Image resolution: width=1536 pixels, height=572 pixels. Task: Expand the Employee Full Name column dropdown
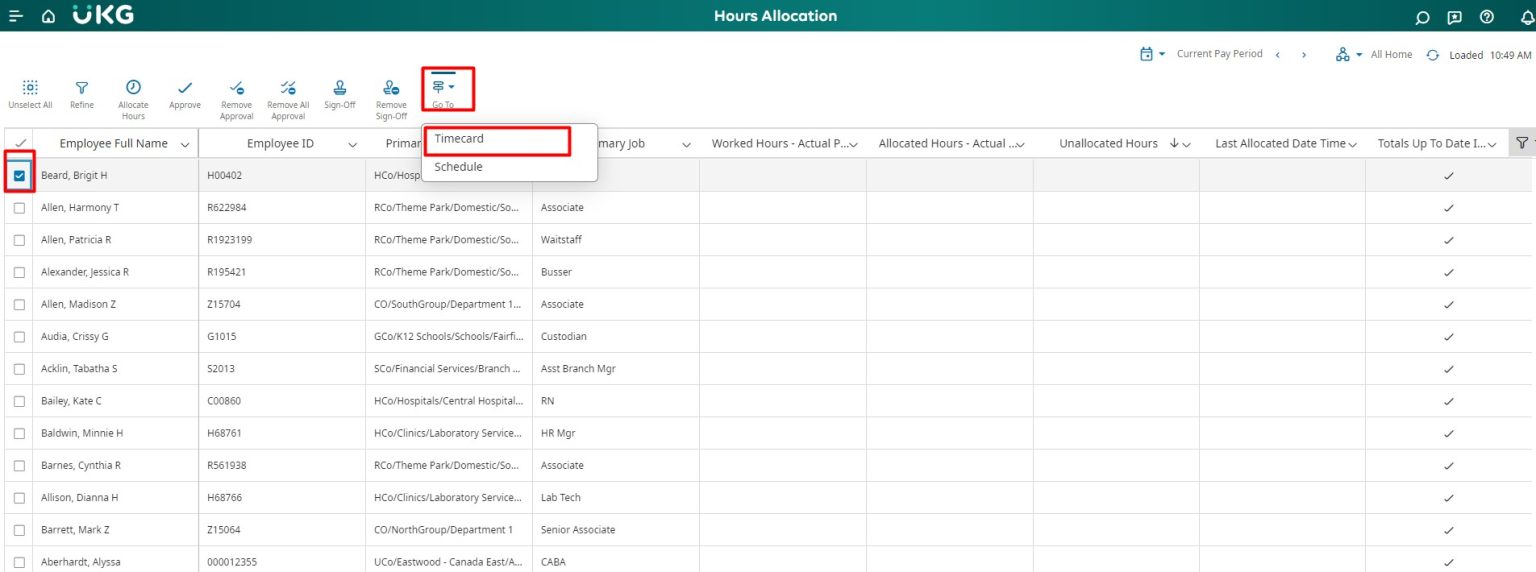point(184,144)
